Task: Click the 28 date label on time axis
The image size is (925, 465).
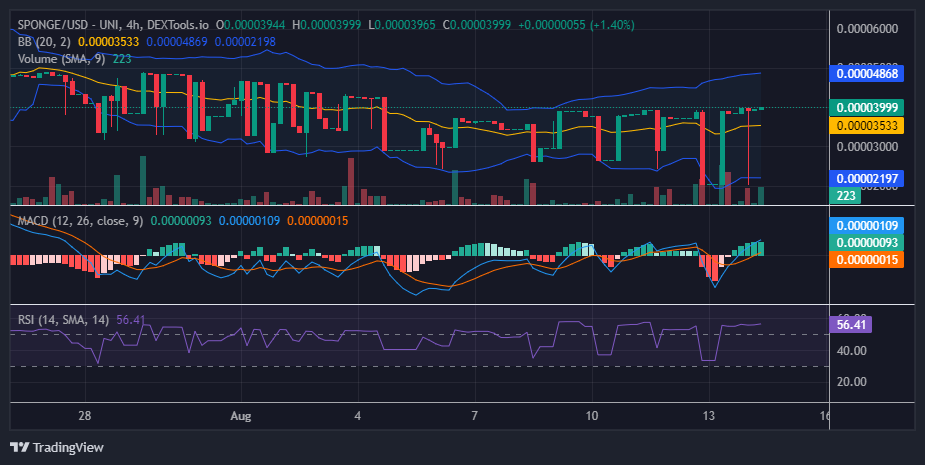Action: click(85, 415)
